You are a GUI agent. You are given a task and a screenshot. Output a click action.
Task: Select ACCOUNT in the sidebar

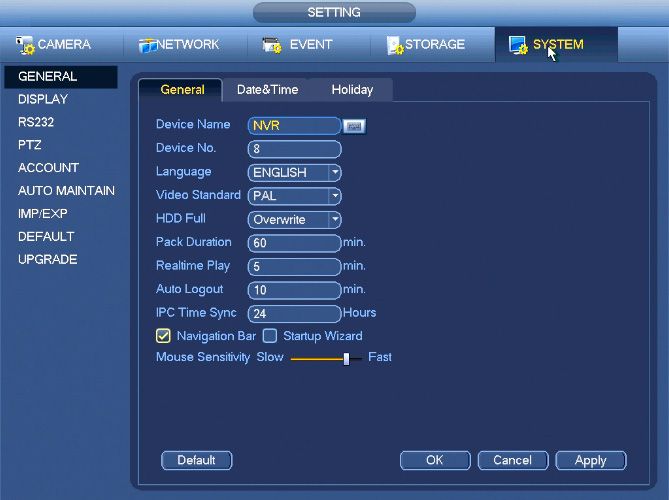(x=48, y=168)
